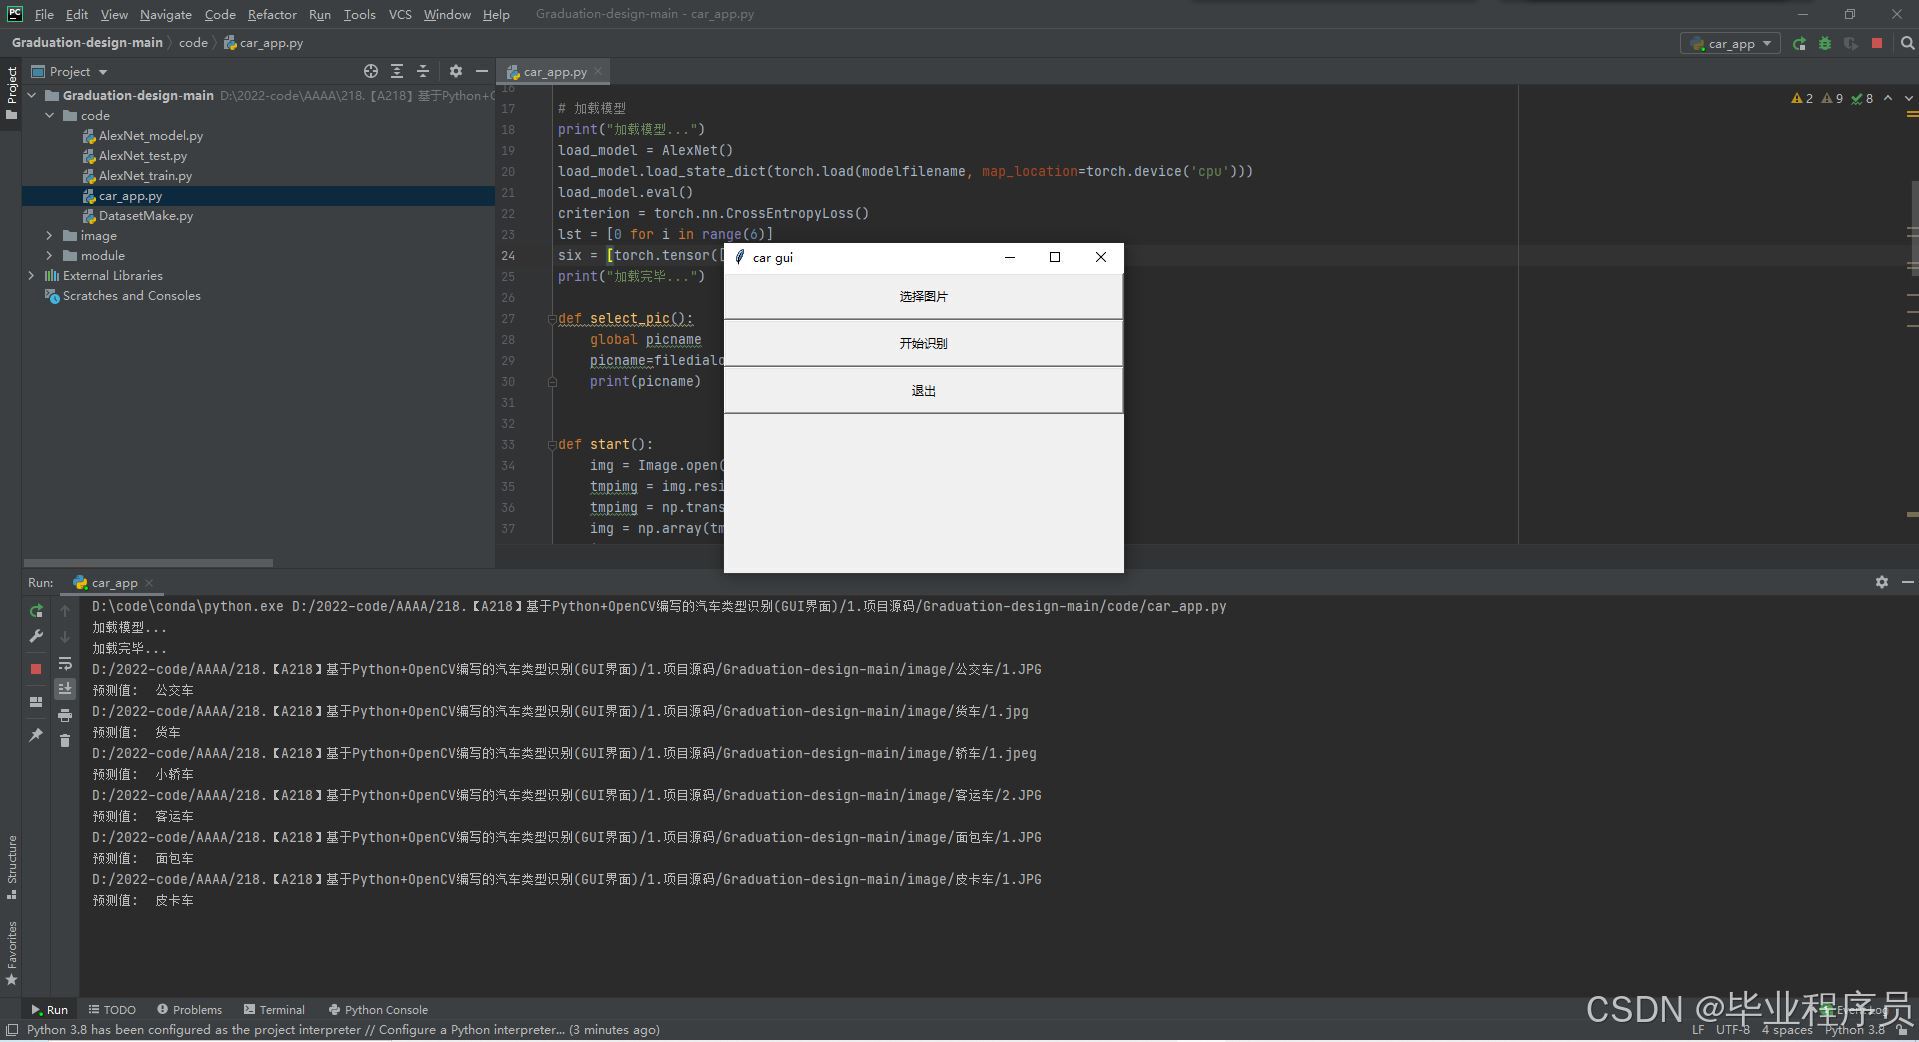Open the TODO tab
Image resolution: width=1919 pixels, height=1042 pixels.
[x=112, y=1010]
